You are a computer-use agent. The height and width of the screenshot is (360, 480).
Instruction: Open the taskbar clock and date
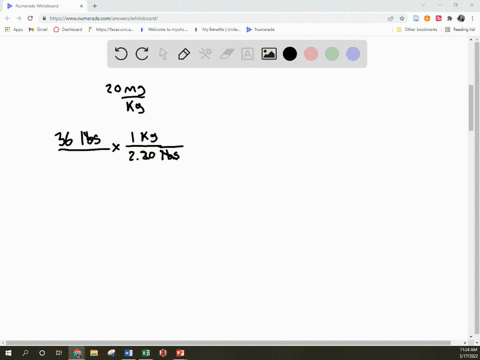(468, 353)
